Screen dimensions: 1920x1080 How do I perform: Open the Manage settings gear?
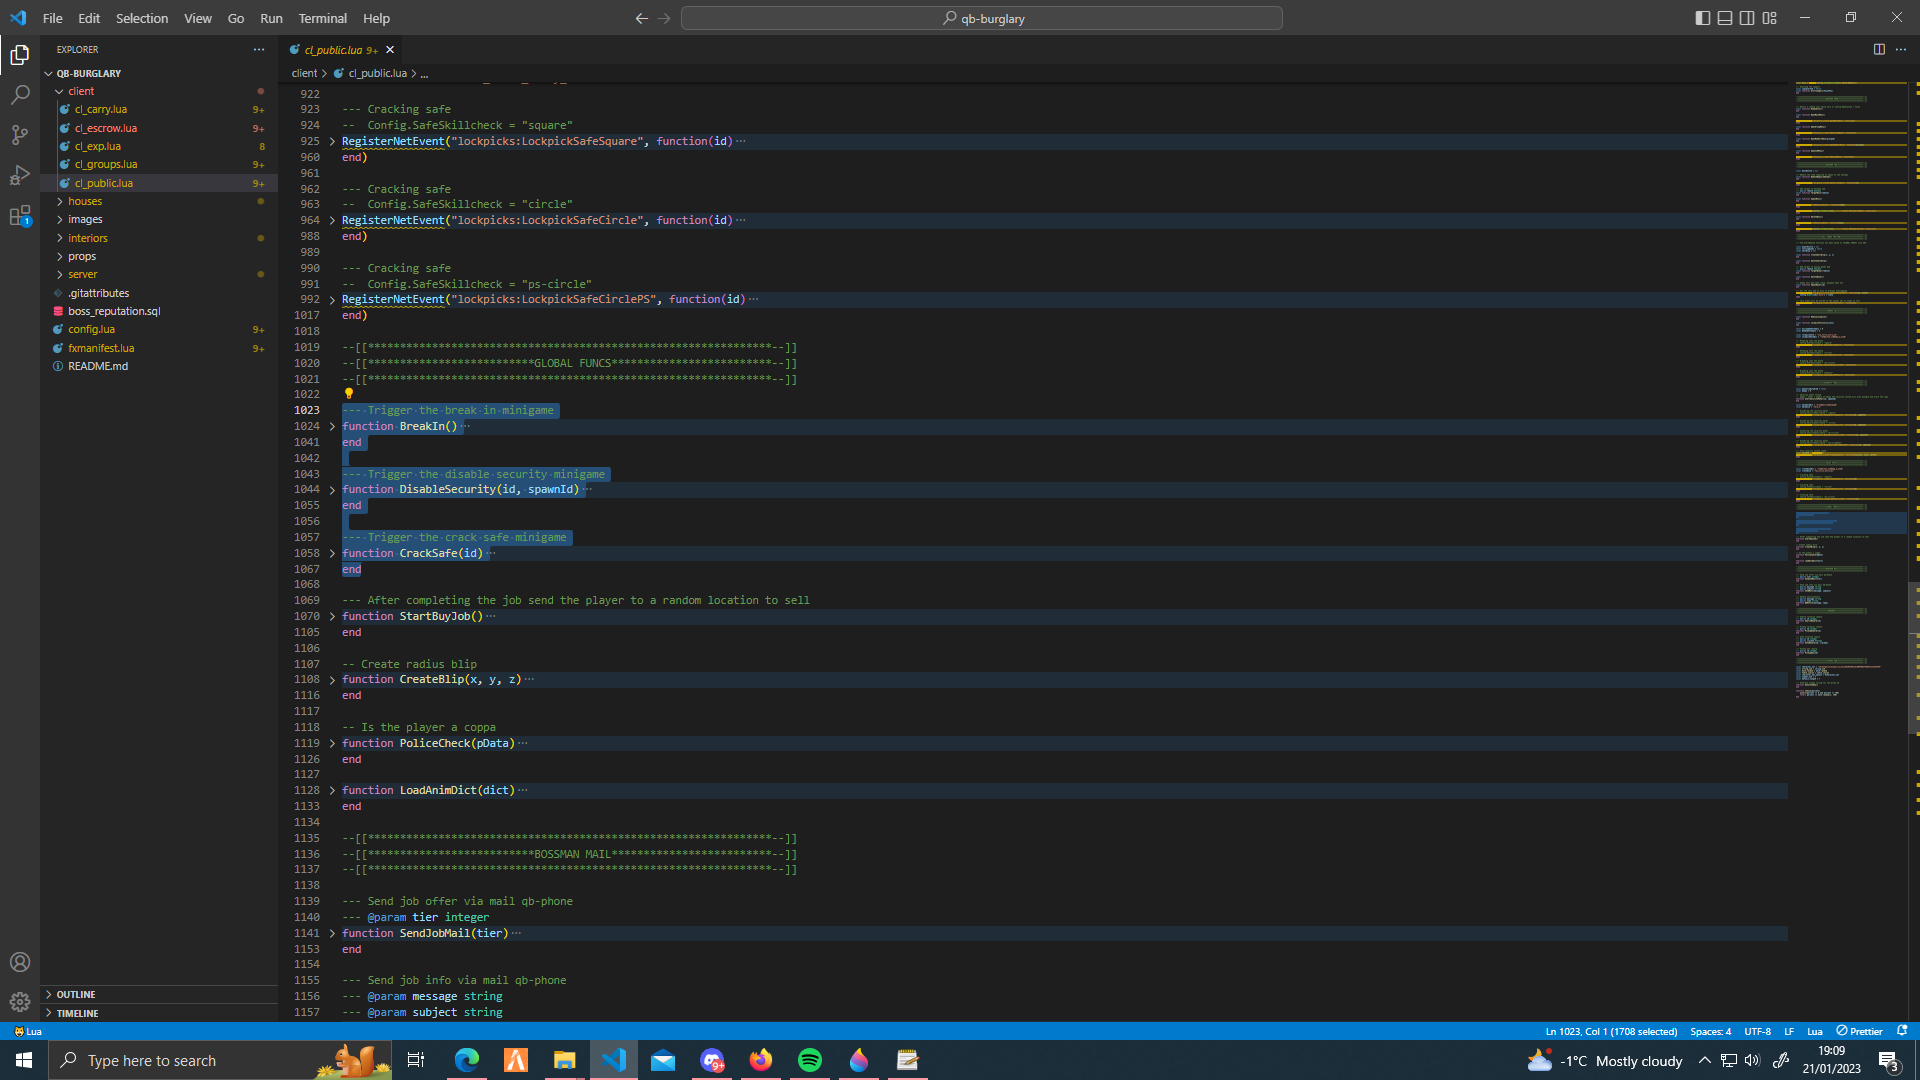pos(20,1002)
